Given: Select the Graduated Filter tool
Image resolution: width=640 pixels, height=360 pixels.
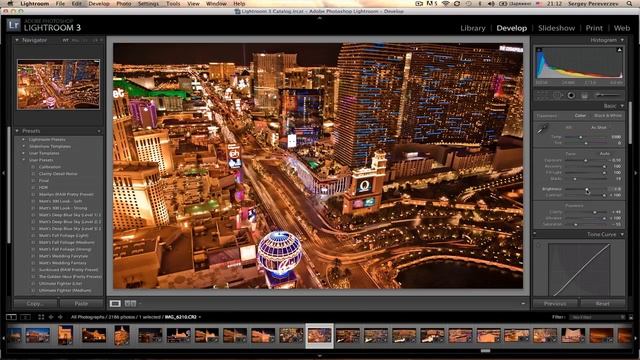Looking at the screenshot, I should coord(584,95).
